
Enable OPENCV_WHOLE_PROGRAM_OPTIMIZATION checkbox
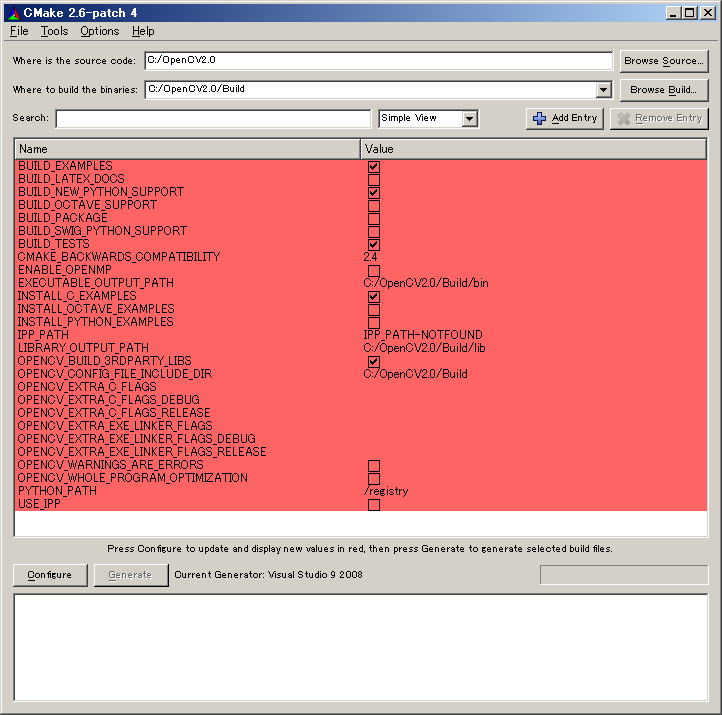coord(374,478)
